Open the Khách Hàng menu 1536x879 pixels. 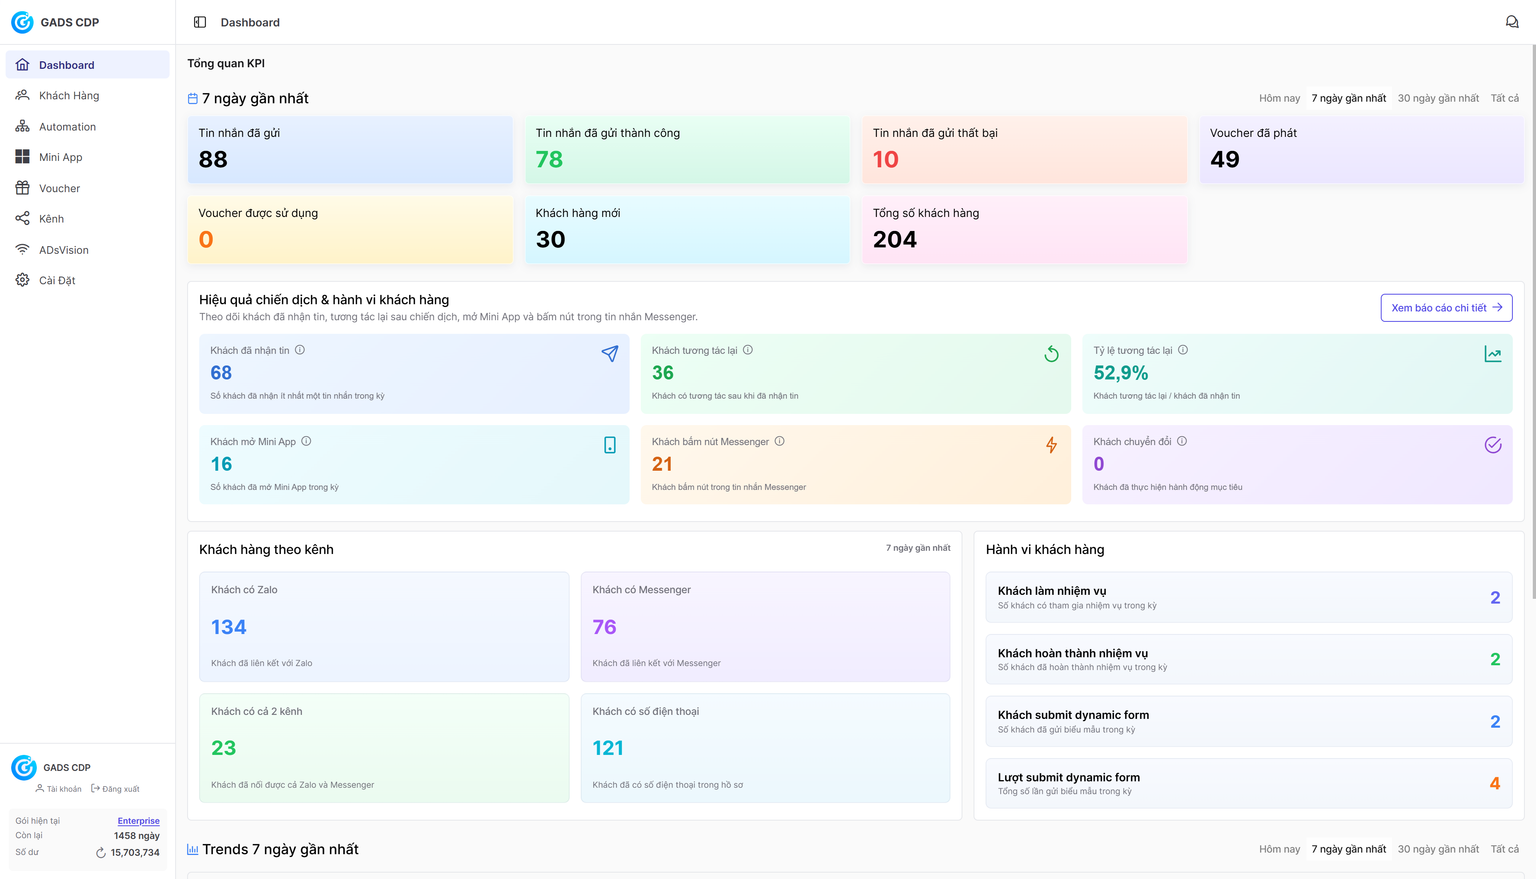[x=88, y=96]
